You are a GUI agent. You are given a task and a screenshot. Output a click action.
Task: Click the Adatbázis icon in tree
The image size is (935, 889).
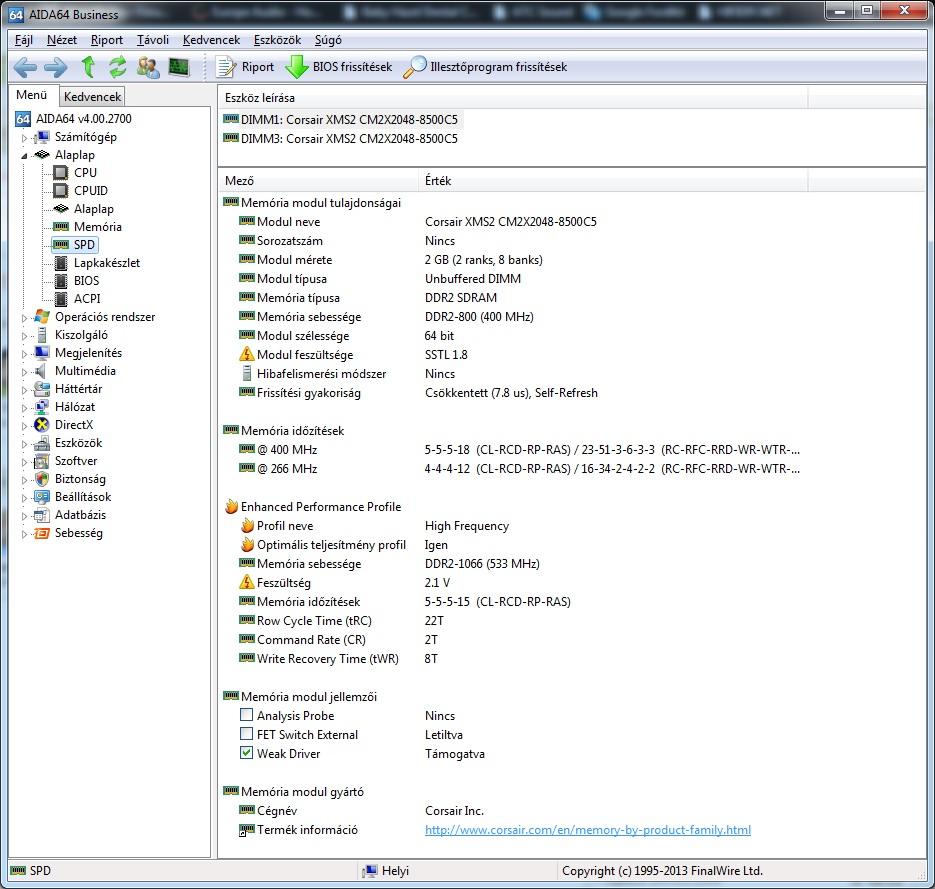pos(42,515)
